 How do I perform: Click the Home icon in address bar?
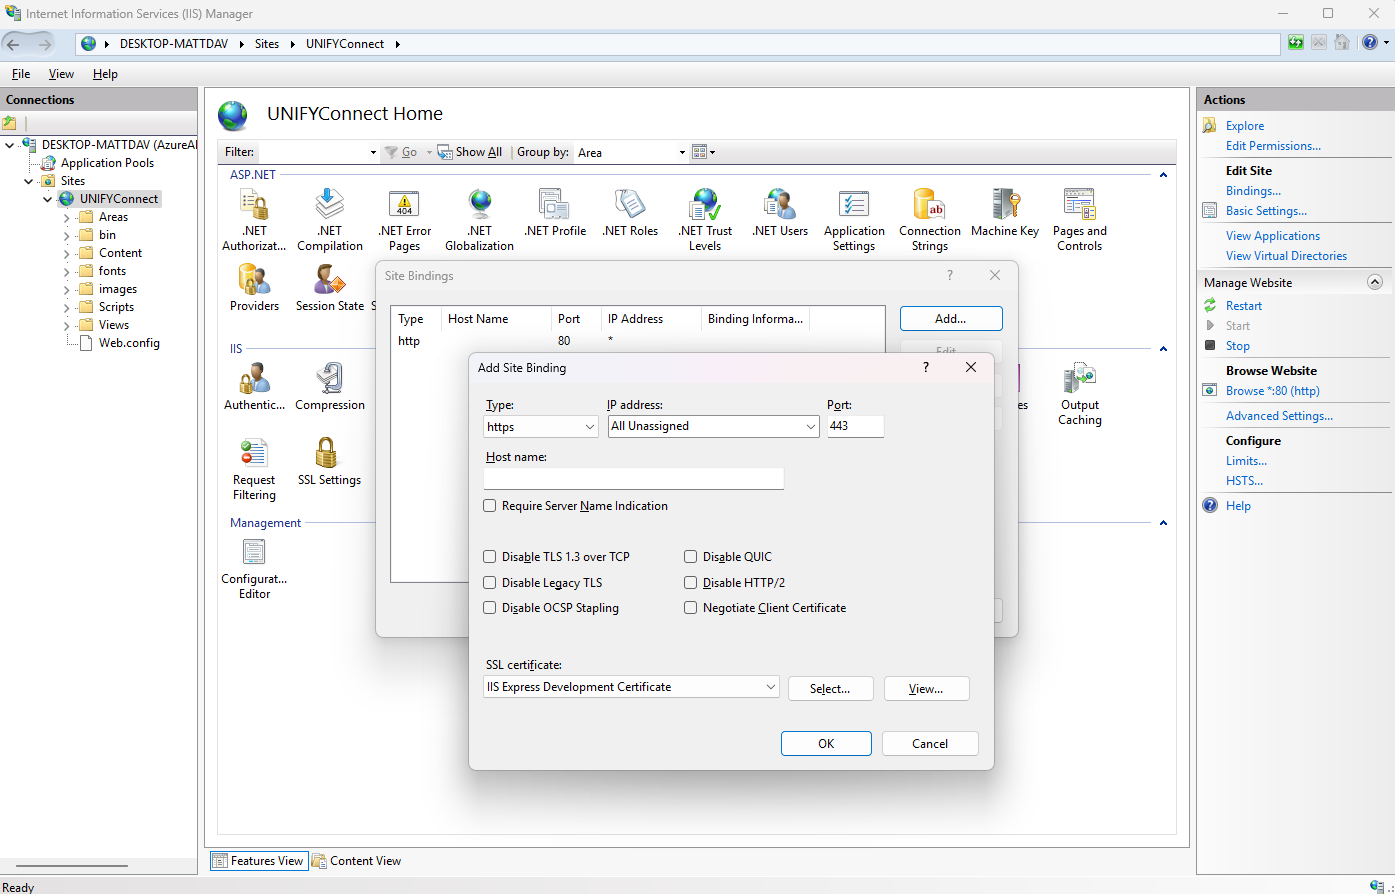click(1341, 43)
